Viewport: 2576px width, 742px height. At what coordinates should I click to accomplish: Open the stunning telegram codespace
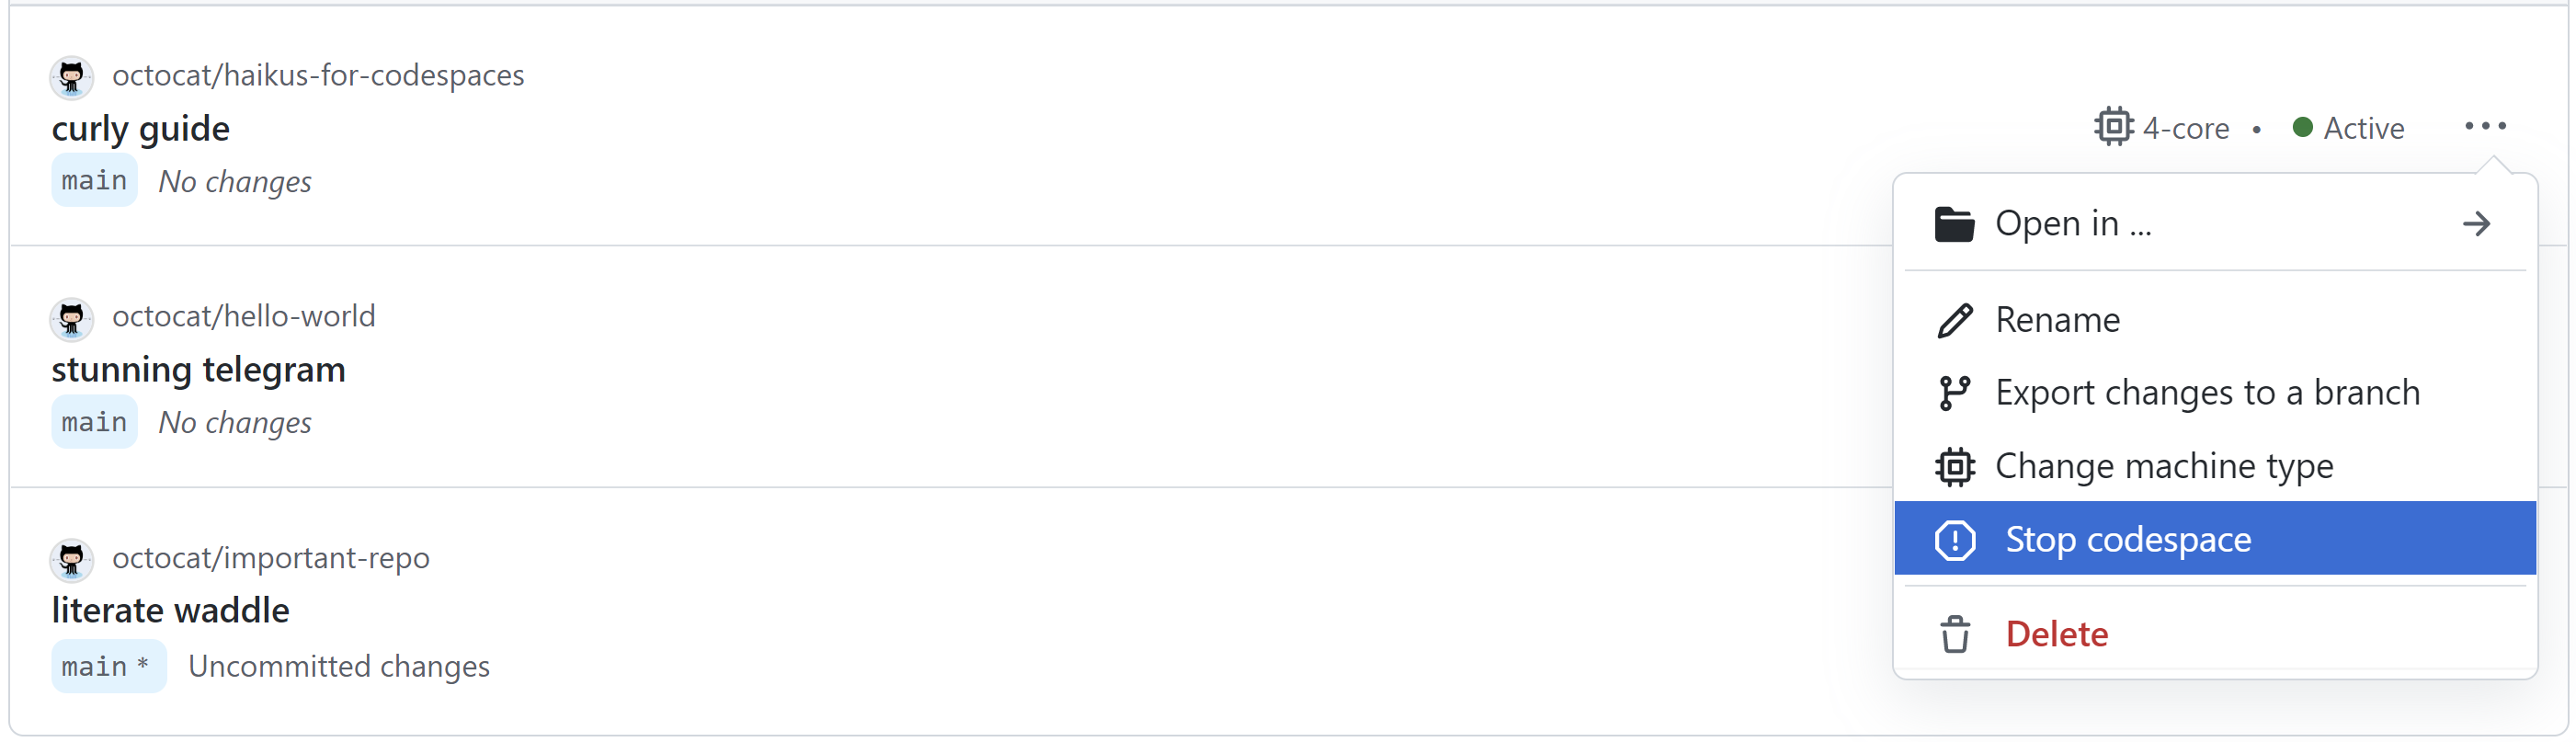pos(198,370)
